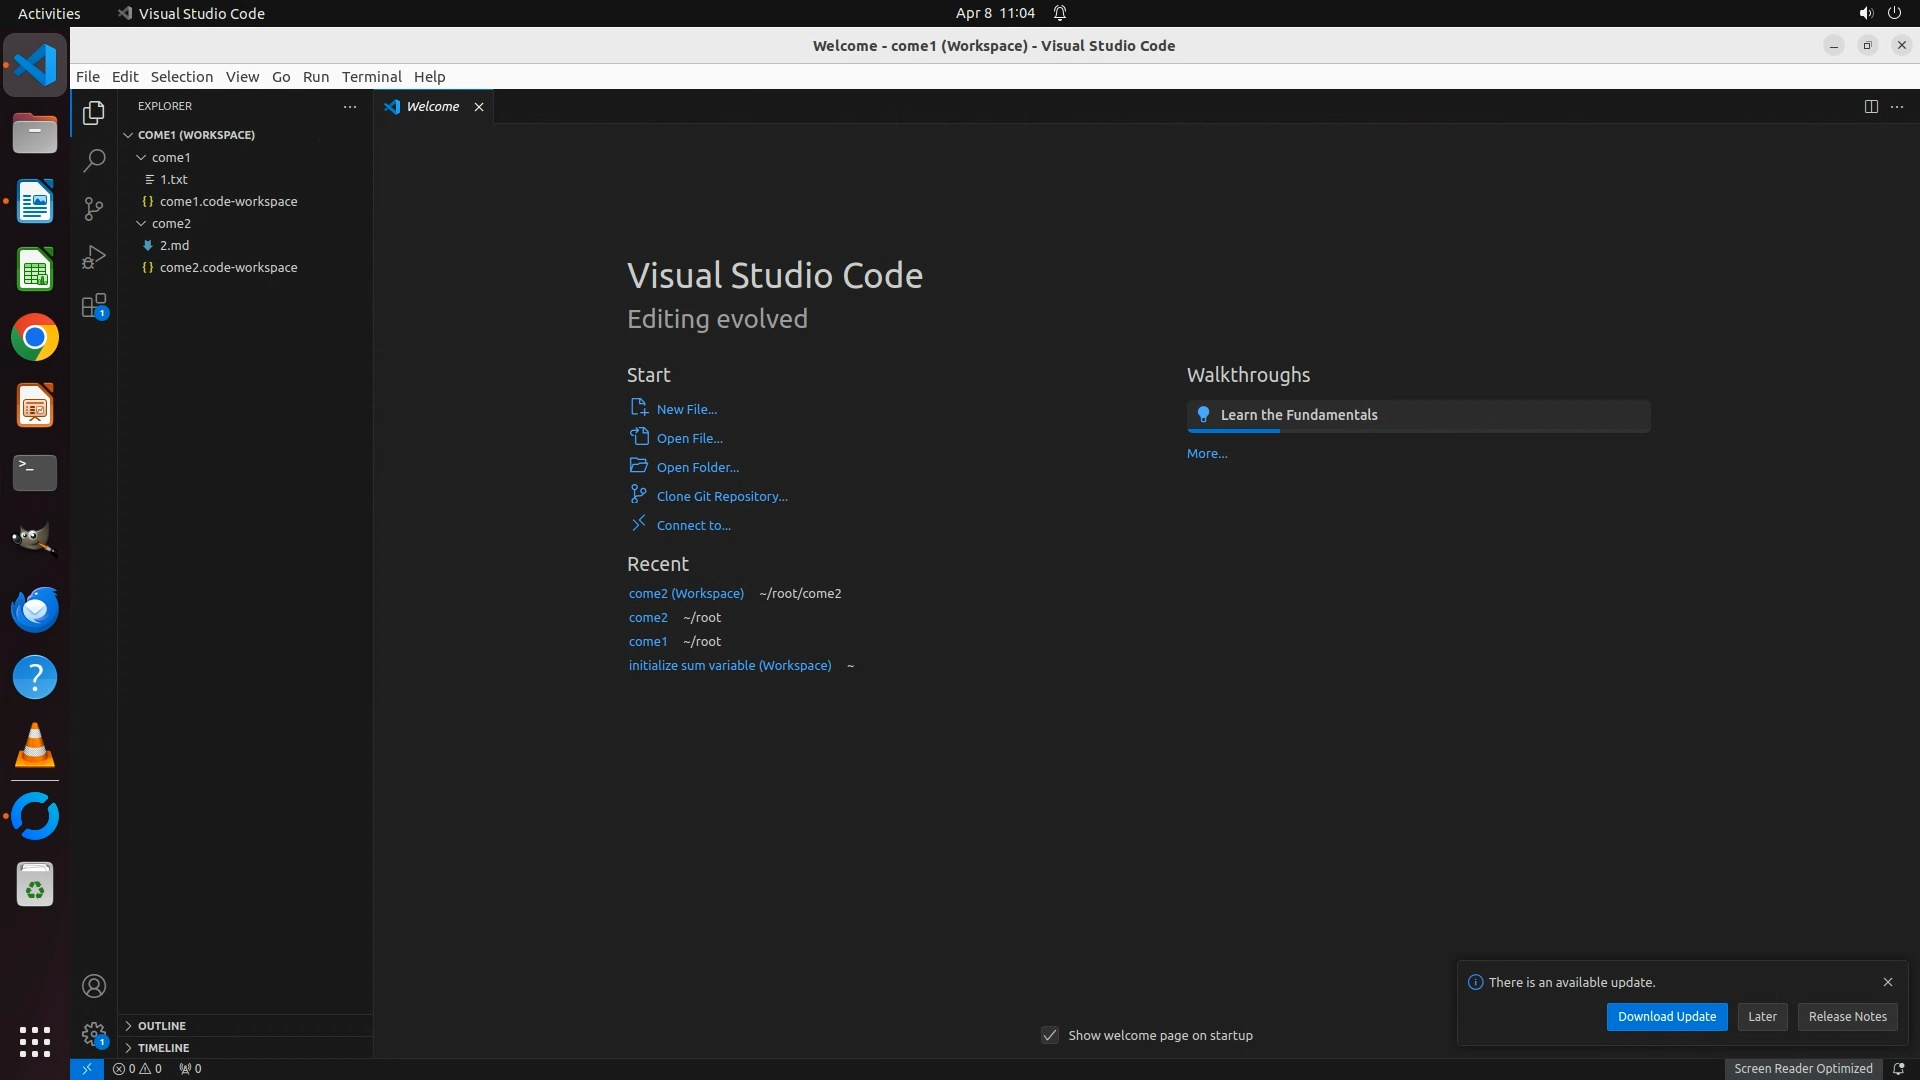Open Manage gear settings icon

coord(94,1033)
